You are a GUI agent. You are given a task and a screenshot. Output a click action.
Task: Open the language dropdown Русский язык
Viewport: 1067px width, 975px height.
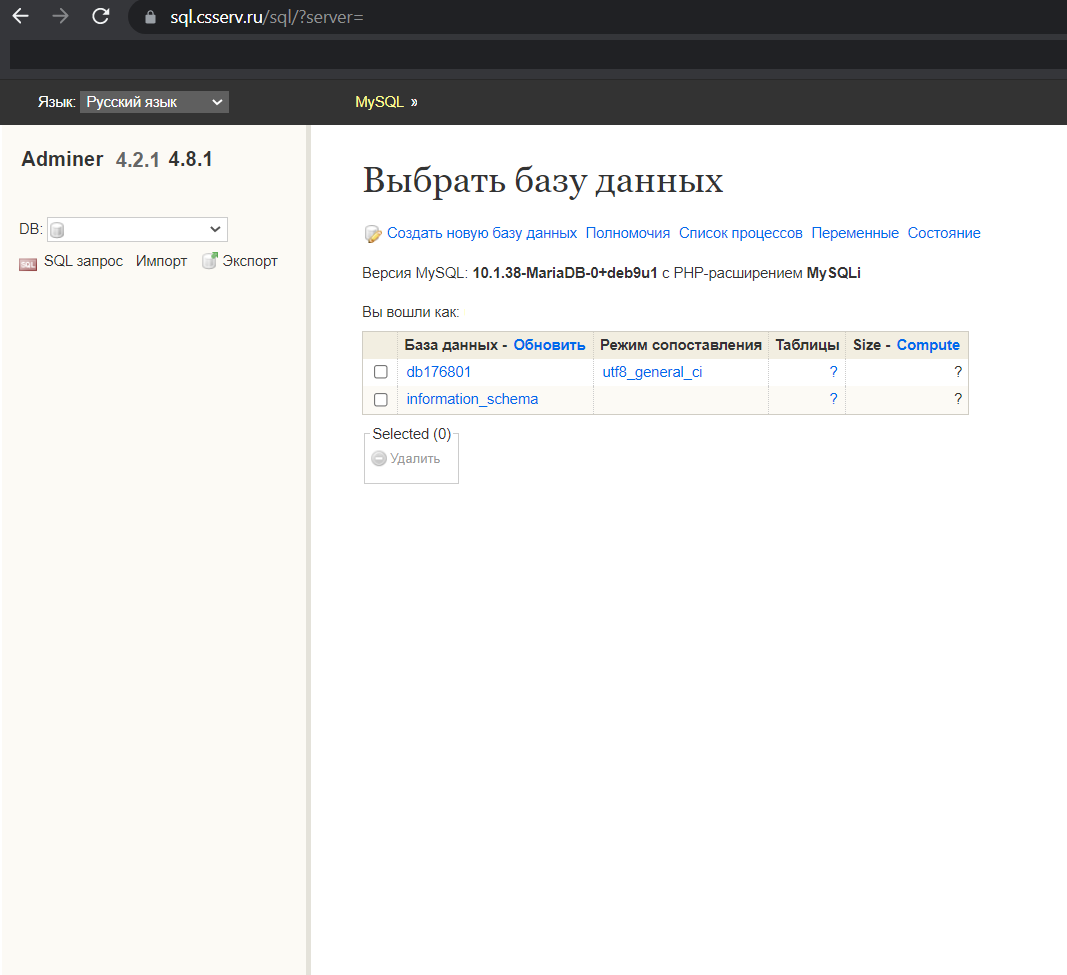click(x=154, y=102)
